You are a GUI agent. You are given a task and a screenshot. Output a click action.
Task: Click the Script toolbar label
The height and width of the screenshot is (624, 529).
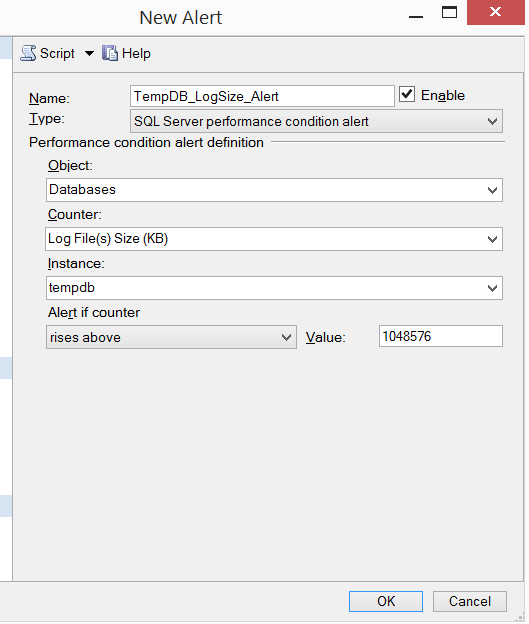[57, 53]
